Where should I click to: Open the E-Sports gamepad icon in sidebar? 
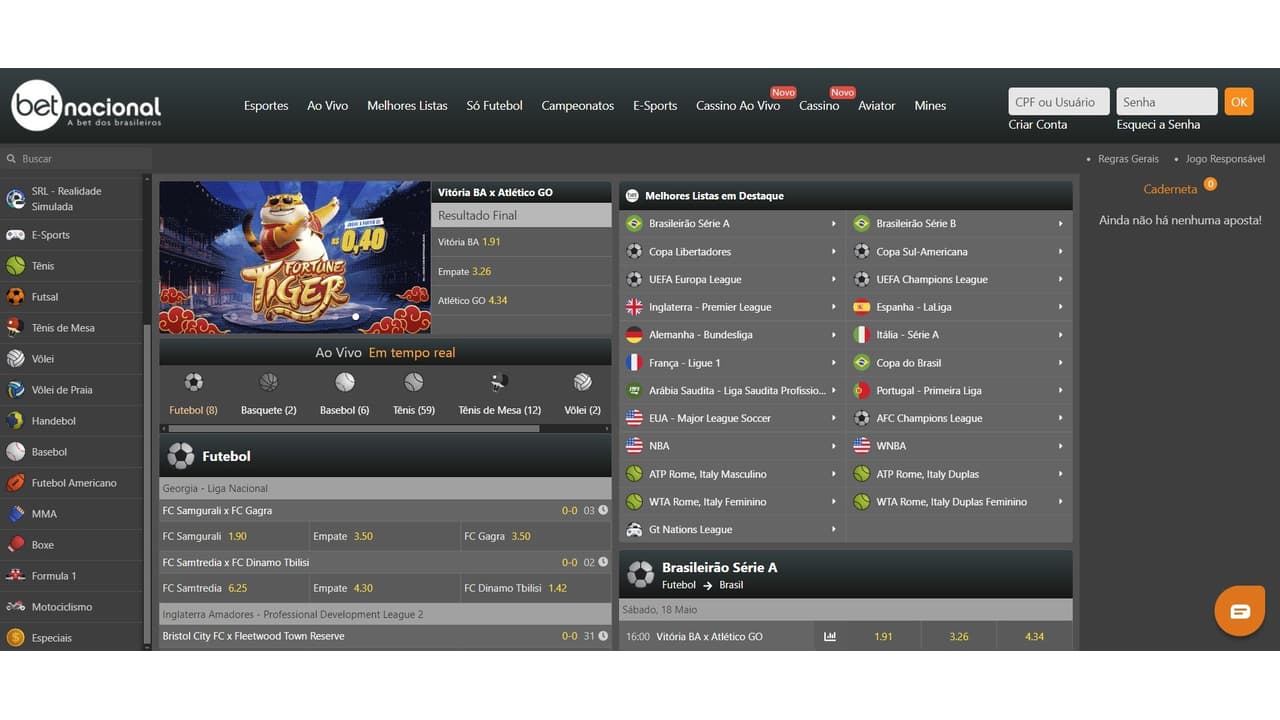click(16, 235)
